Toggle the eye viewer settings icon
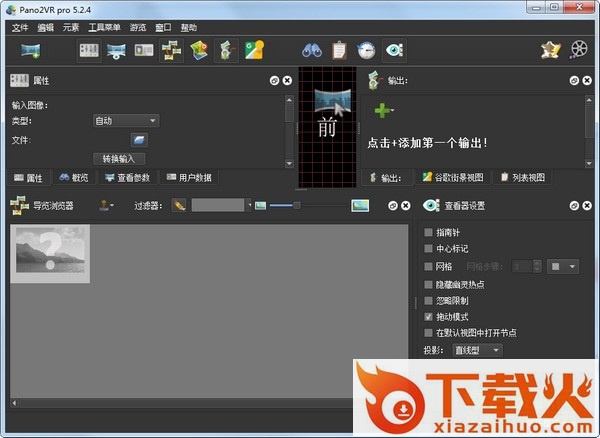The image size is (600, 438). point(395,50)
